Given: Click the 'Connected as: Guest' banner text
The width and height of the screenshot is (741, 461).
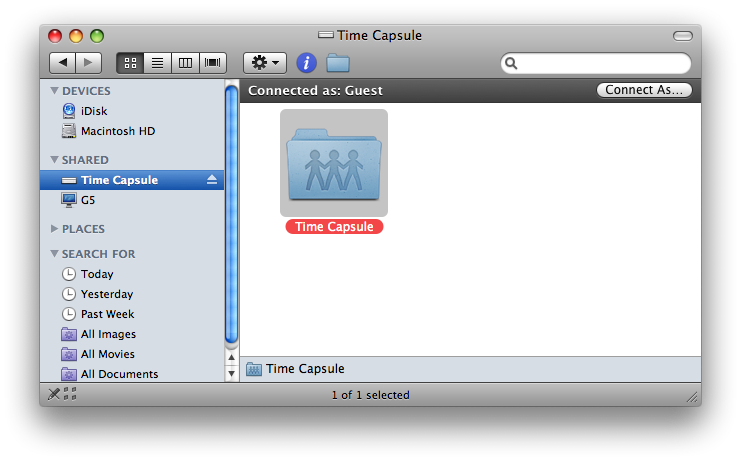Looking at the screenshot, I should (x=315, y=90).
